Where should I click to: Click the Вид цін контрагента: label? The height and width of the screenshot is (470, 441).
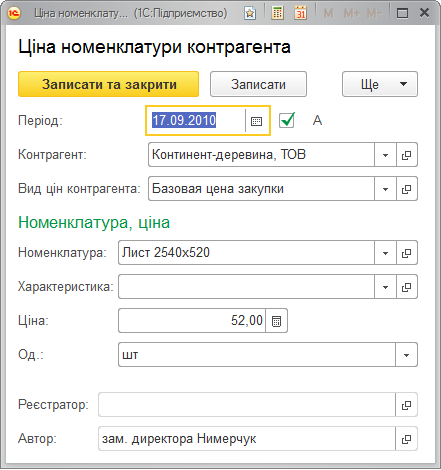coord(79,189)
